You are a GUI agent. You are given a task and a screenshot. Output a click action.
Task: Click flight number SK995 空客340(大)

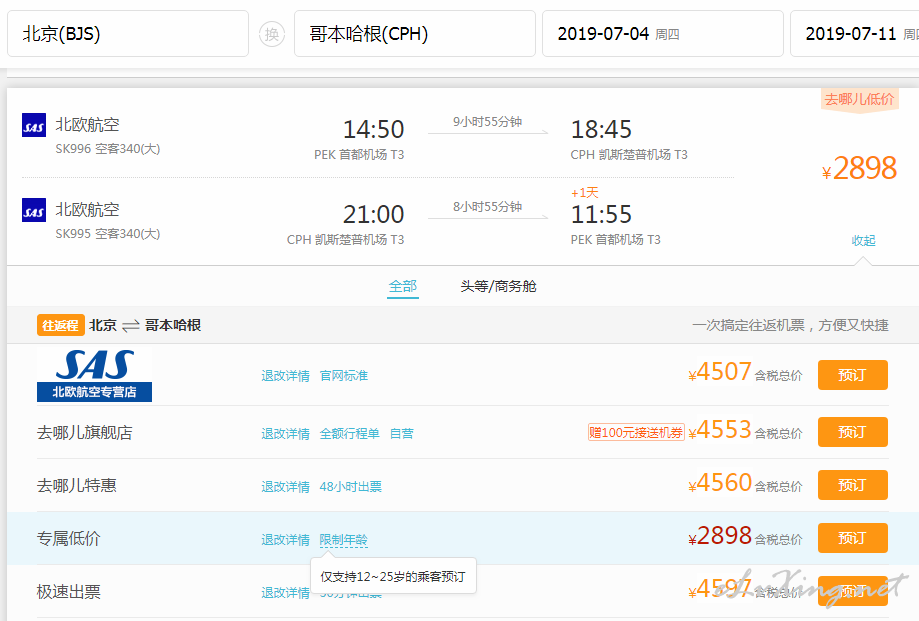(x=108, y=234)
